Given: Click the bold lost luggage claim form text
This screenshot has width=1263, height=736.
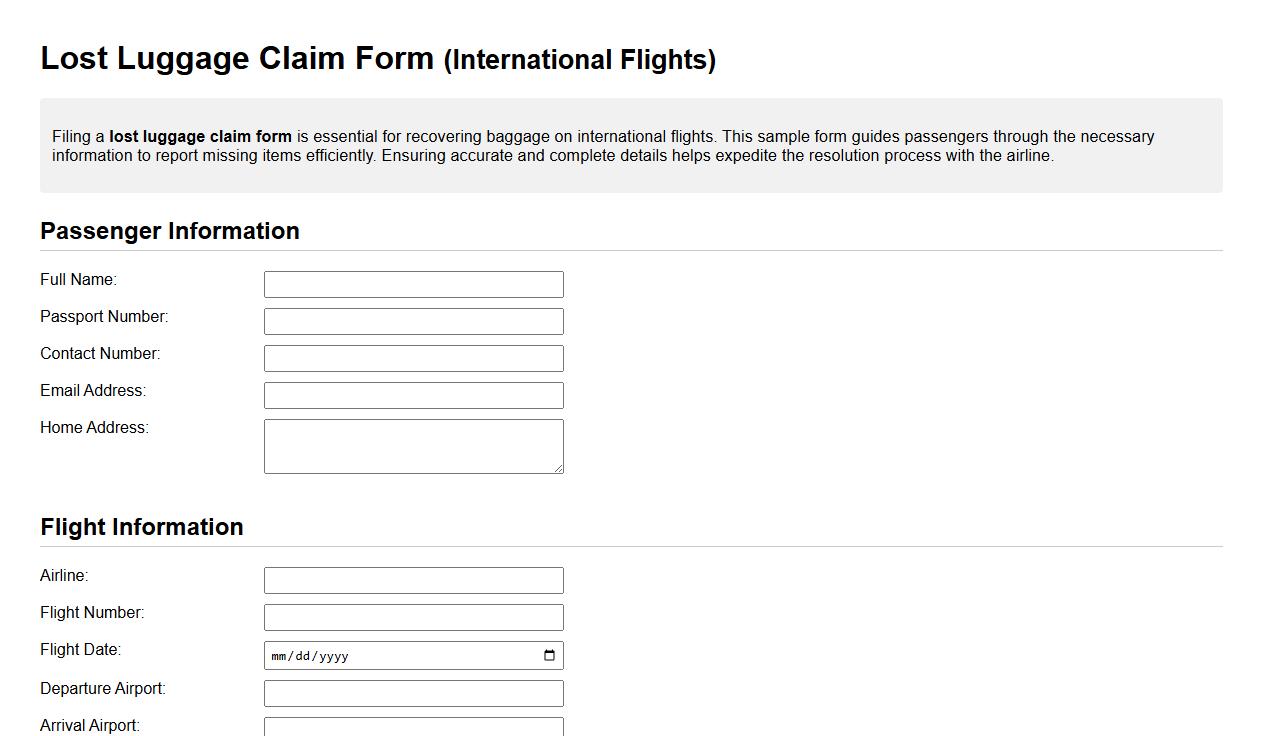Looking at the screenshot, I should tap(200, 136).
